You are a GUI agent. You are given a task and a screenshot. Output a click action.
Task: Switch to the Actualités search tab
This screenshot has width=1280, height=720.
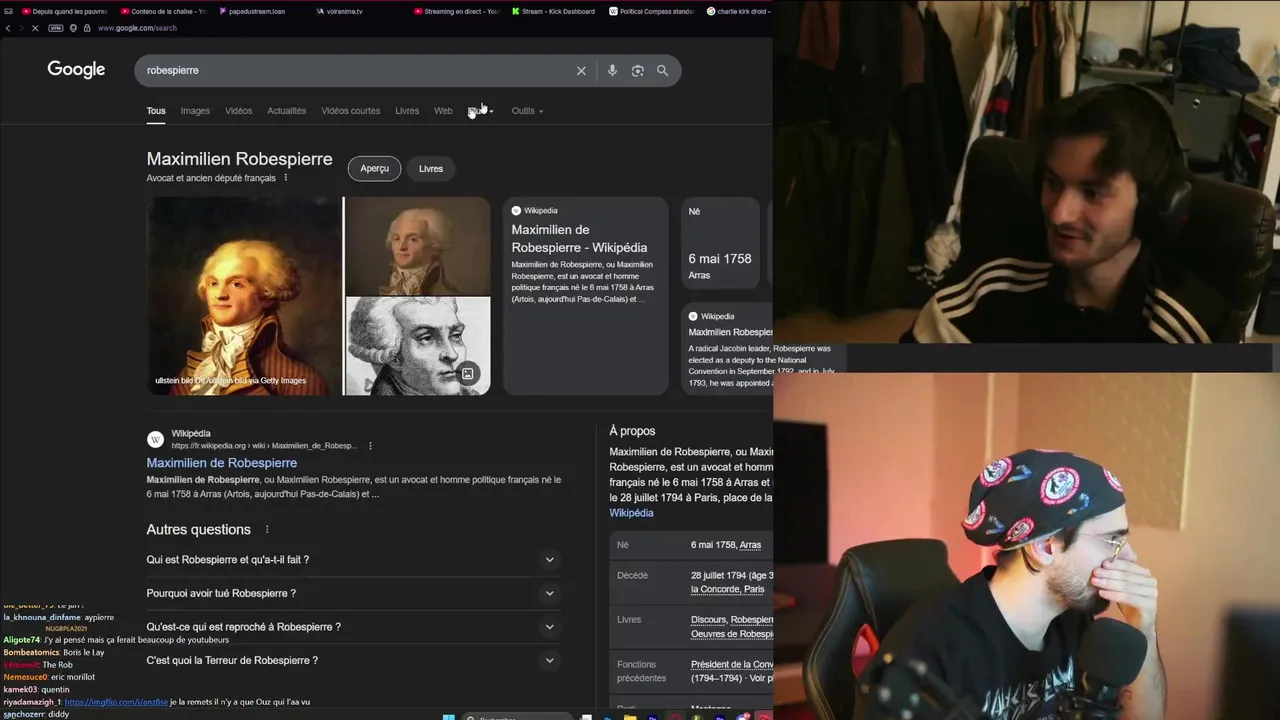click(x=286, y=111)
